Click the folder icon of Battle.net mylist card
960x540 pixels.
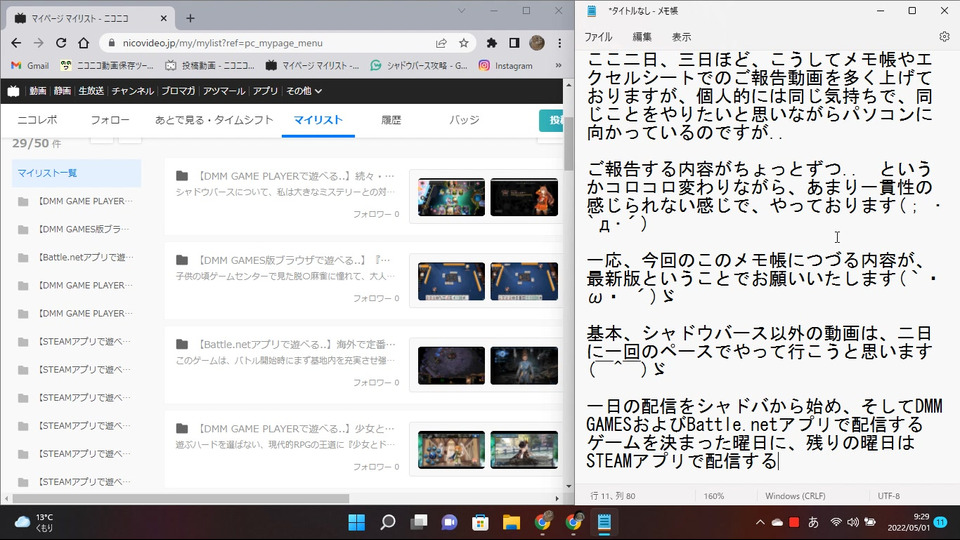[x=182, y=344]
